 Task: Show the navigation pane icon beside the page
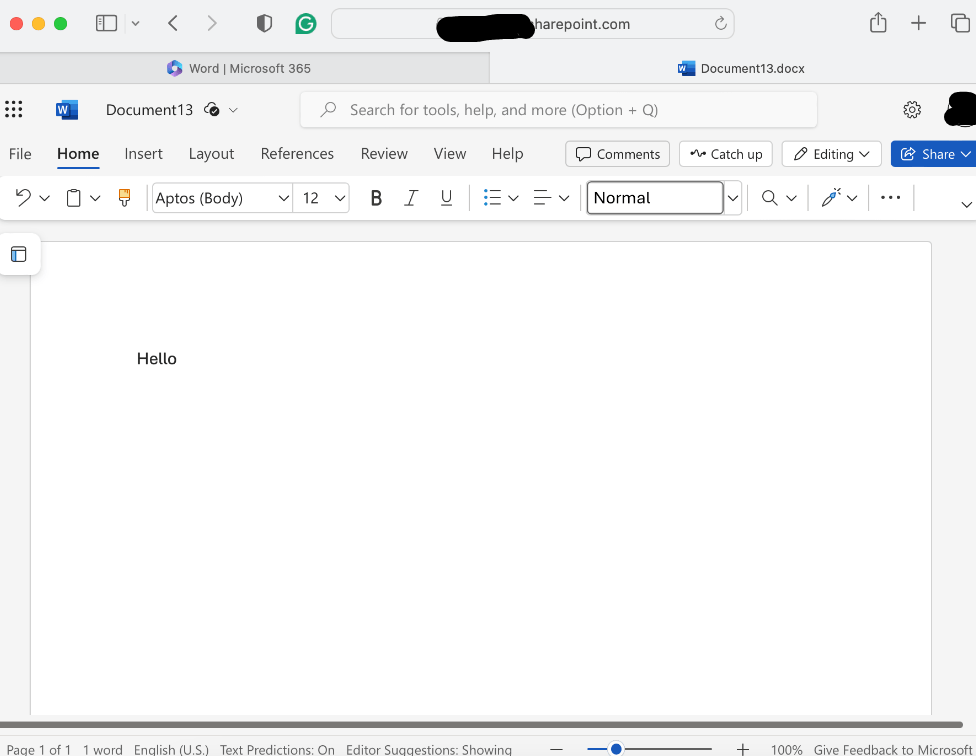pyautogui.click(x=19, y=254)
